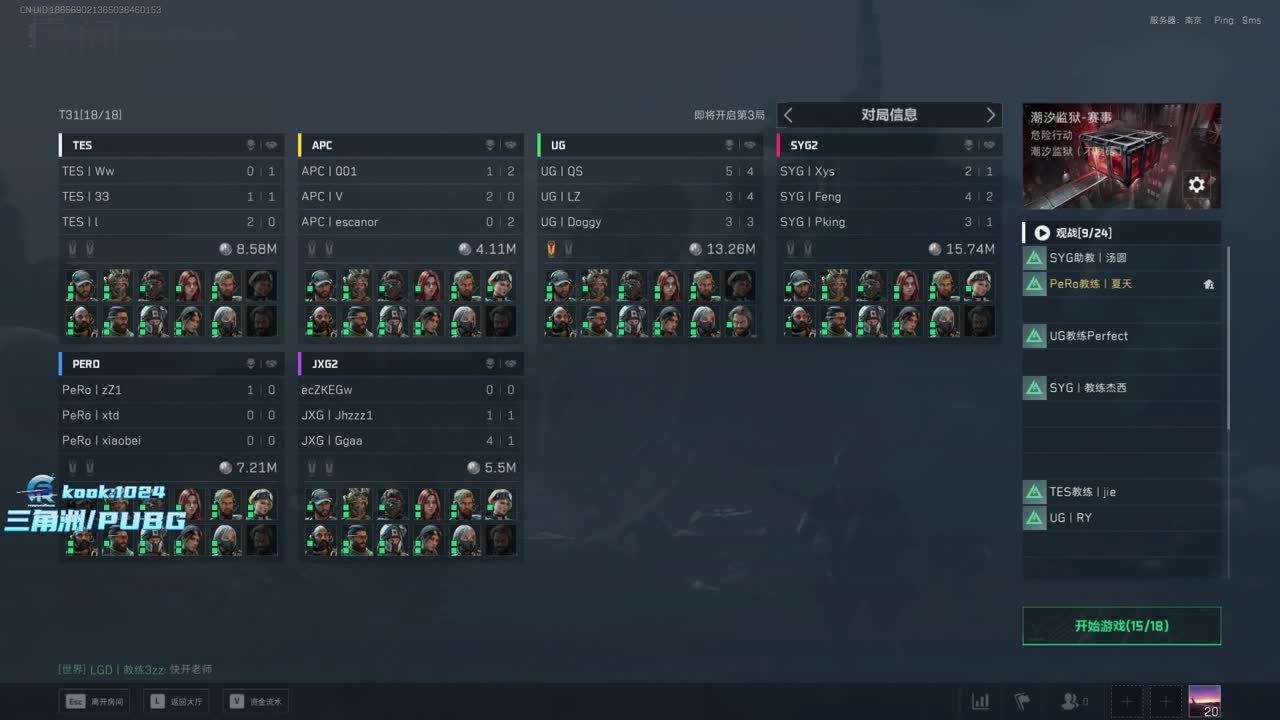Screen dimensions: 1280x720
Task: Go to next page of 对局信息
Action: click(991, 115)
